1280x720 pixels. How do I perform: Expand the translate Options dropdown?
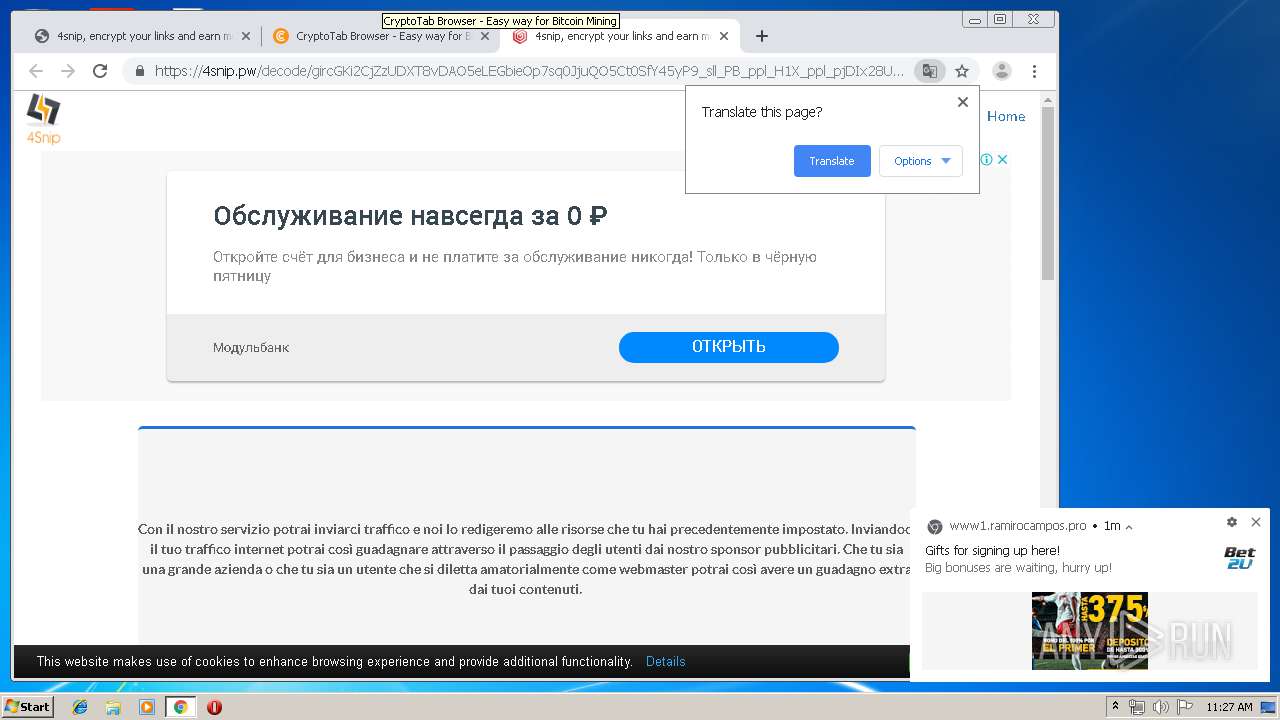tap(921, 161)
